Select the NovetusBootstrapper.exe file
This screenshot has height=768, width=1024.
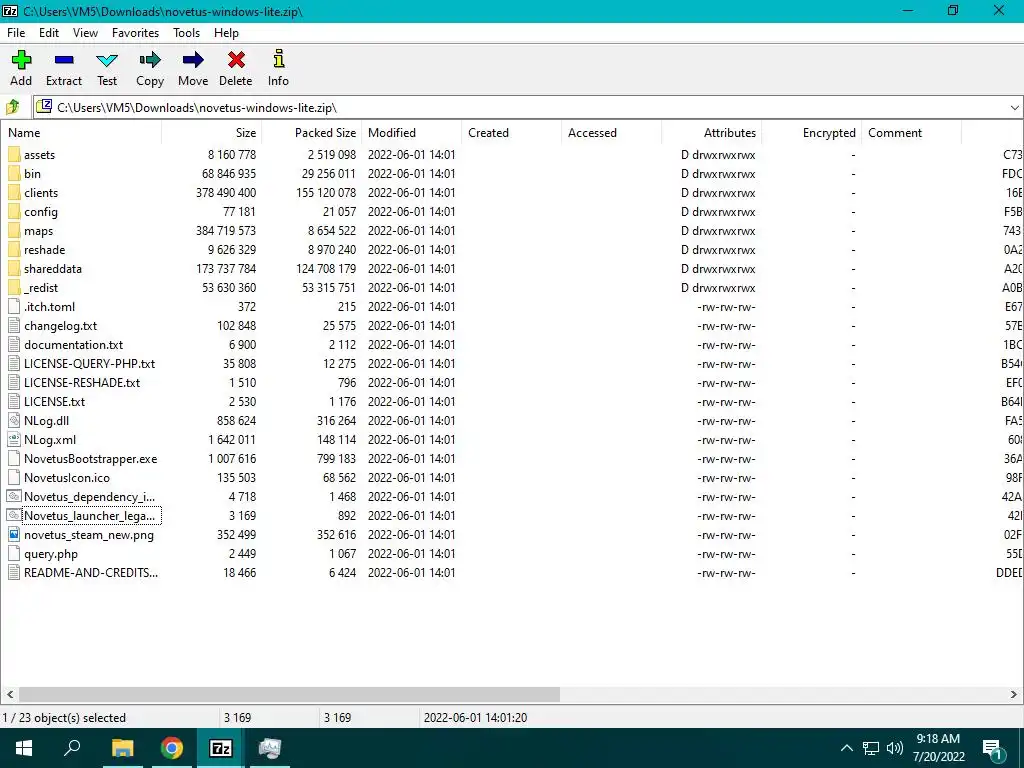pyautogui.click(x=90, y=458)
